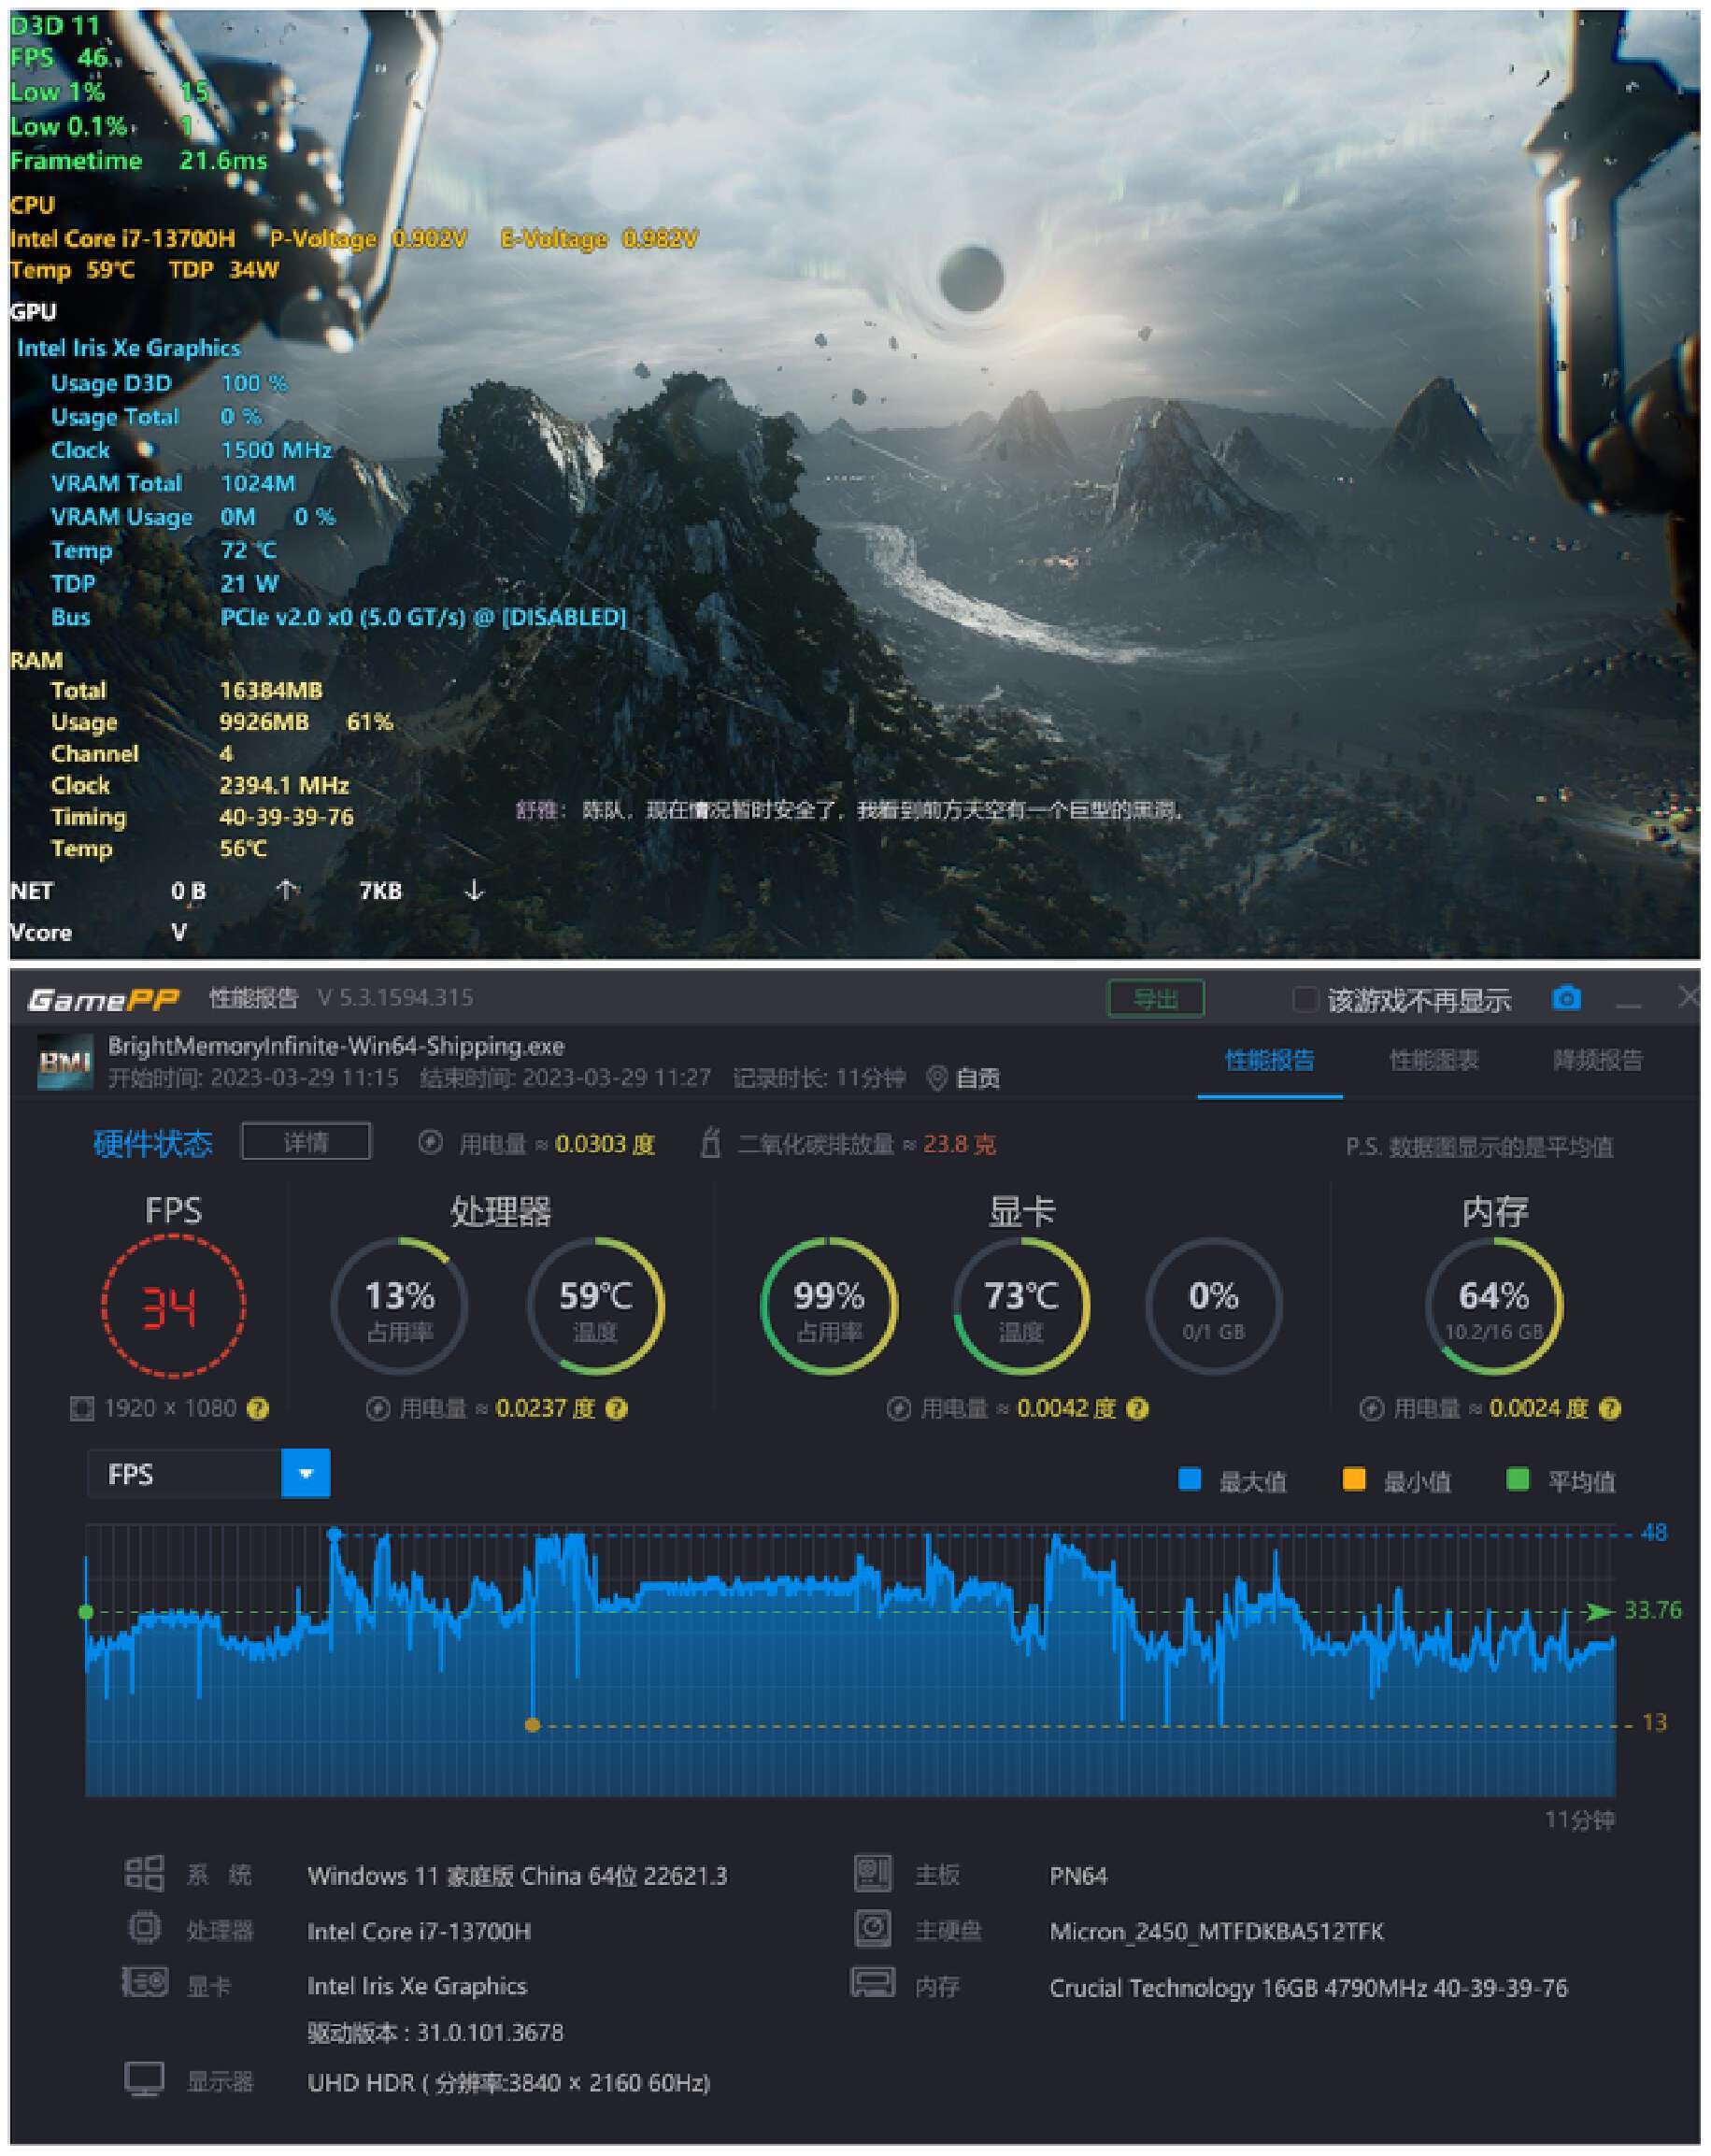Click the power icon before graphics 用电量 0.0042 度
This screenshot has height=2156, width=1711.
(898, 1409)
